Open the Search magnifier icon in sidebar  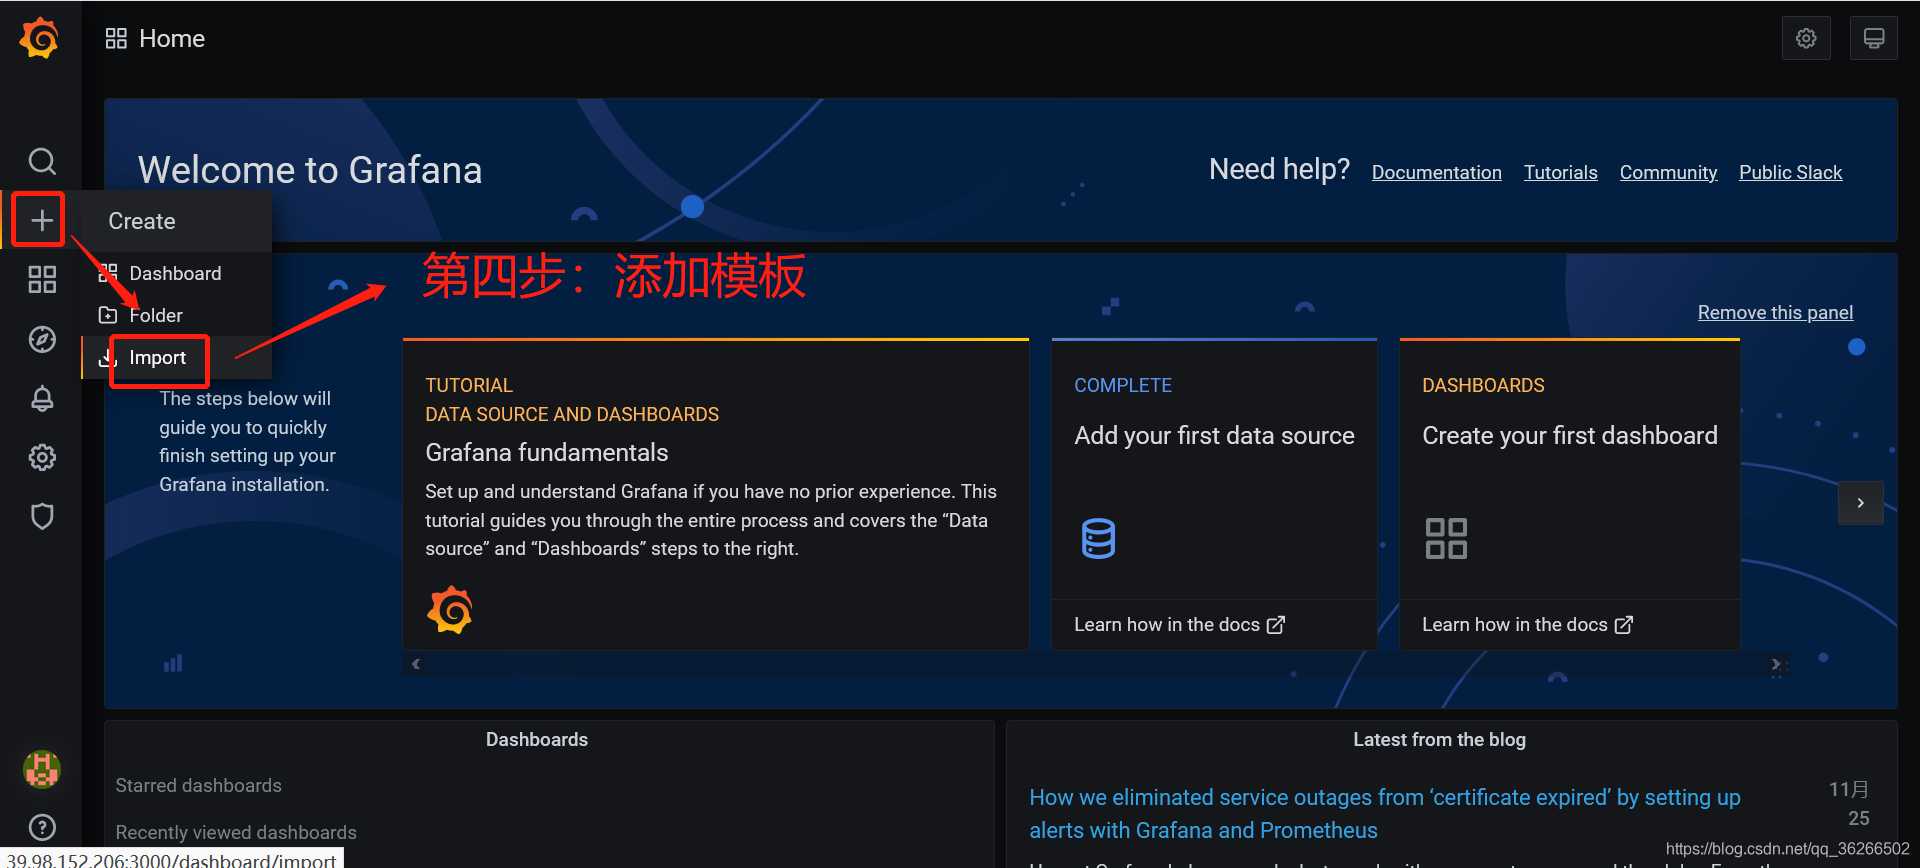[42, 161]
